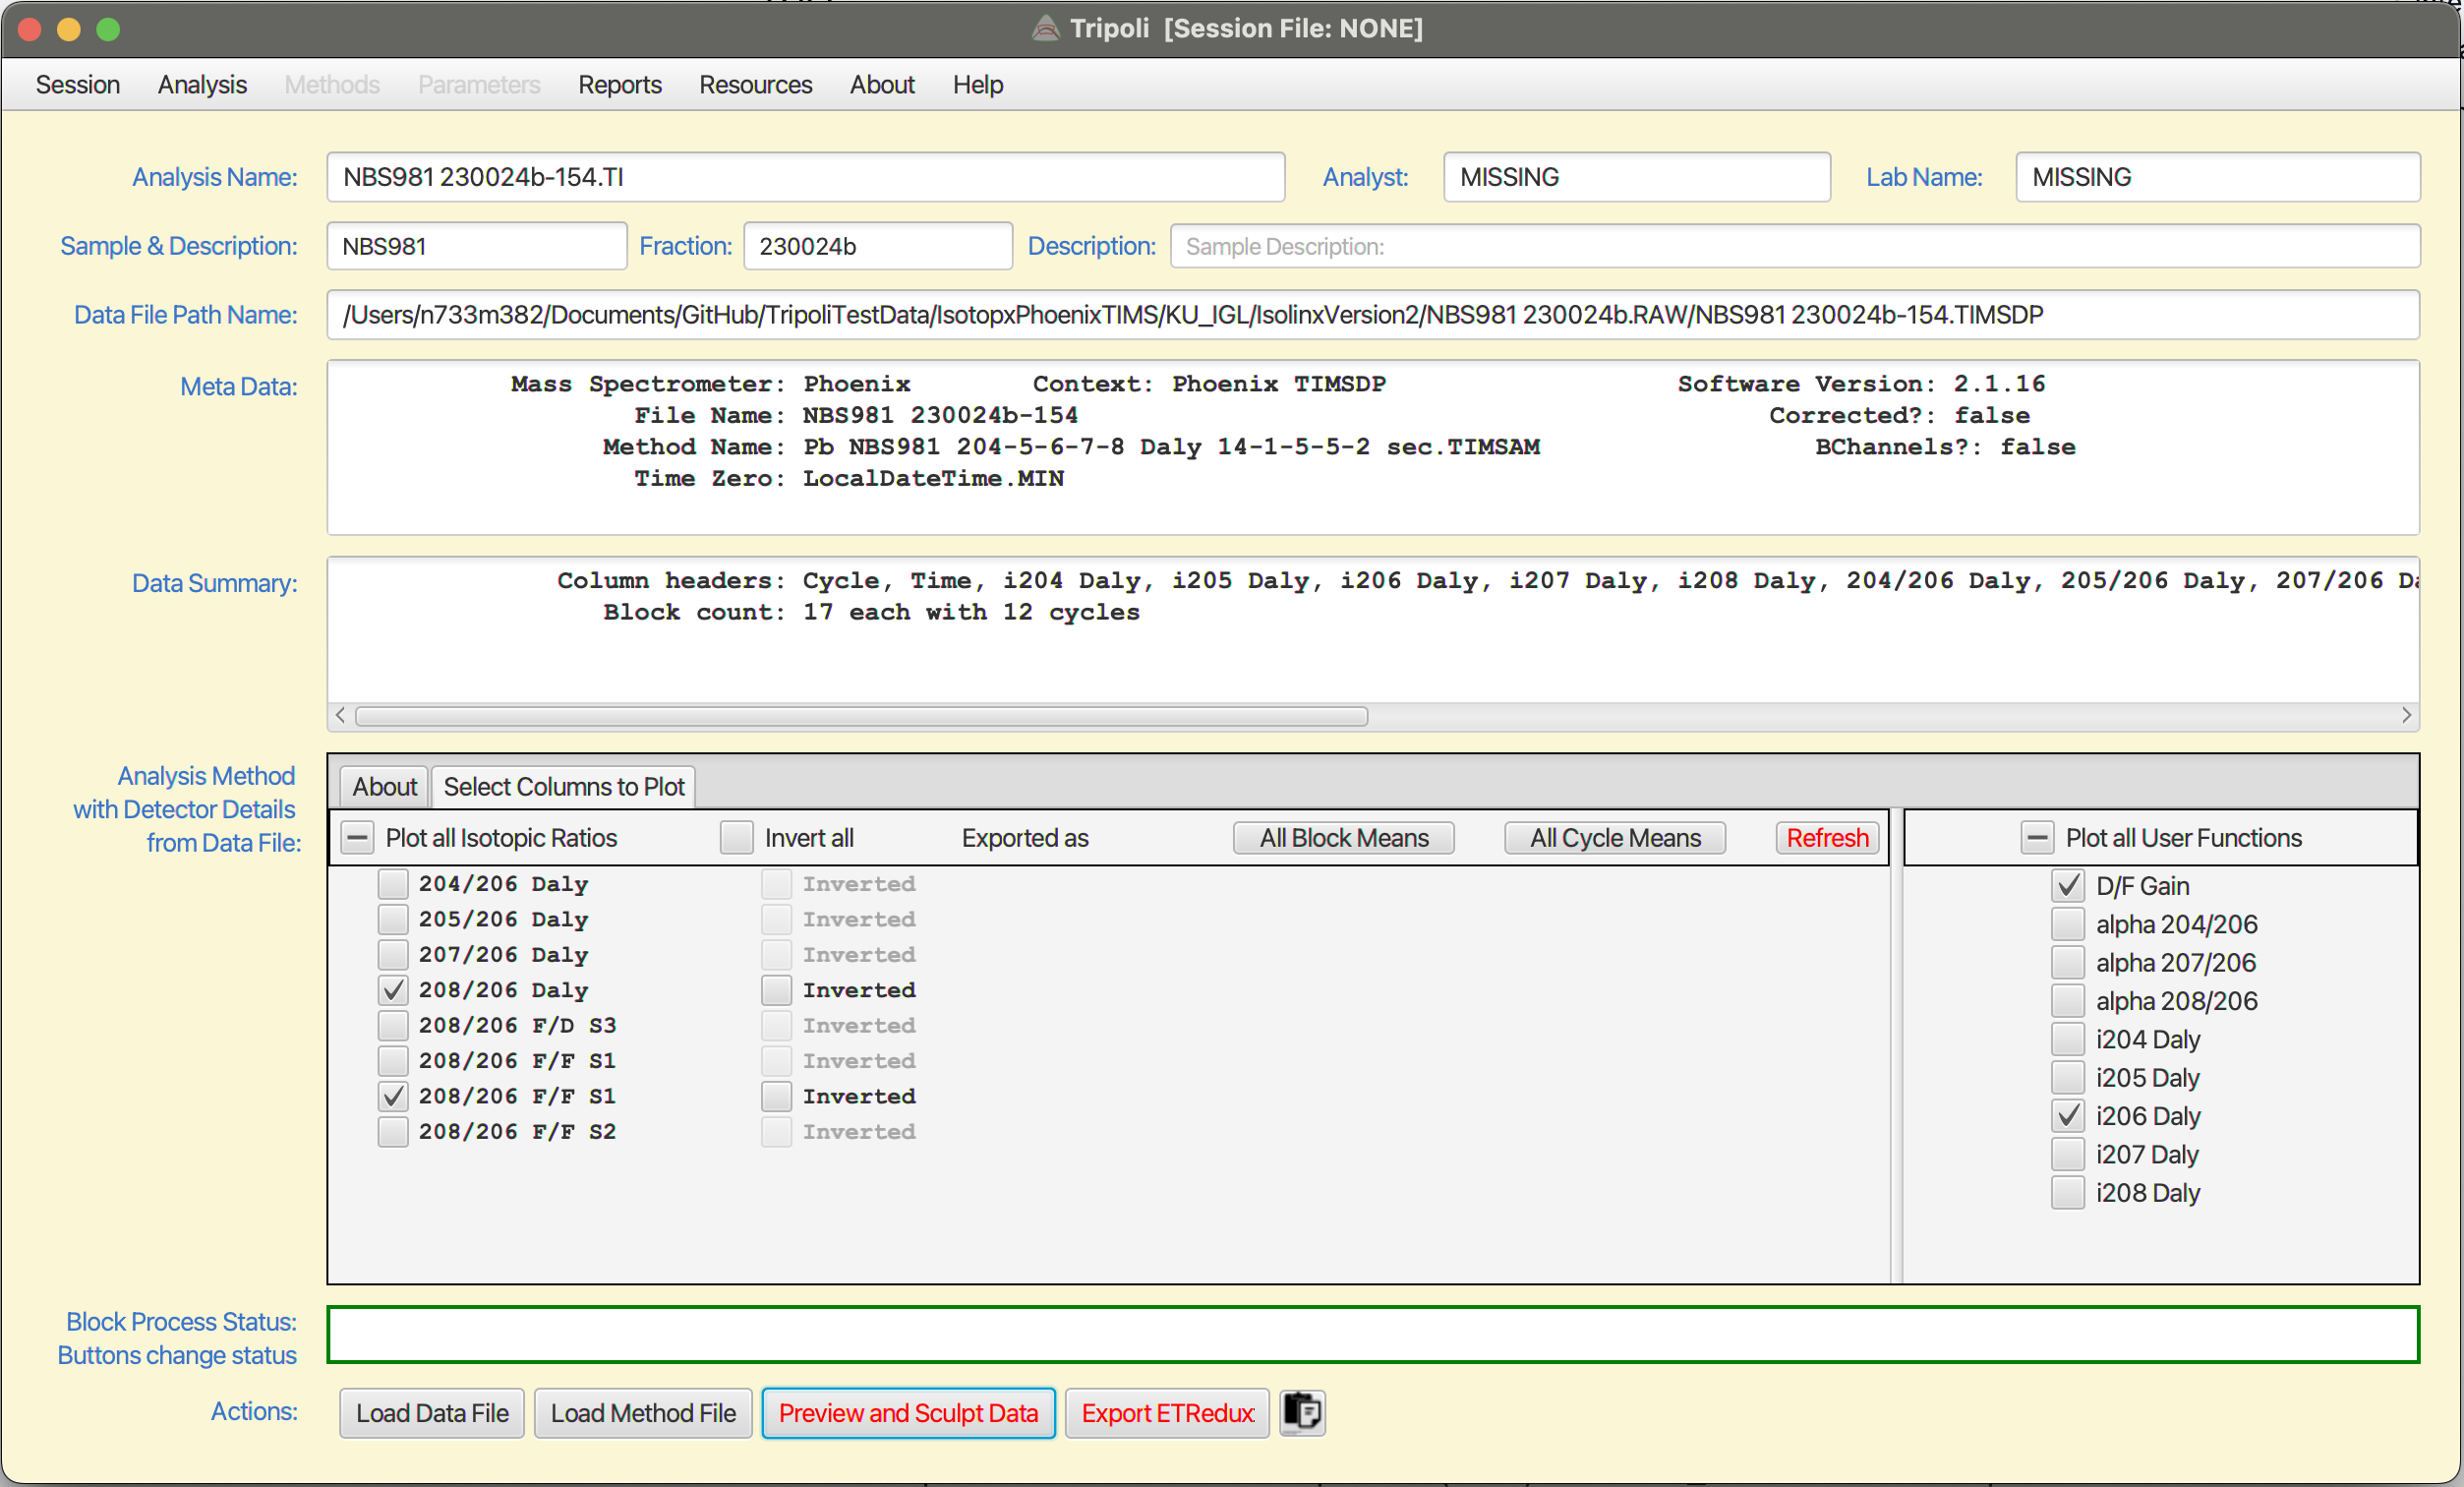This screenshot has width=2464, height=1487.
Task: Toggle the 208/206 F/F S1 checkbox off
Action: pyautogui.click(x=390, y=1095)
